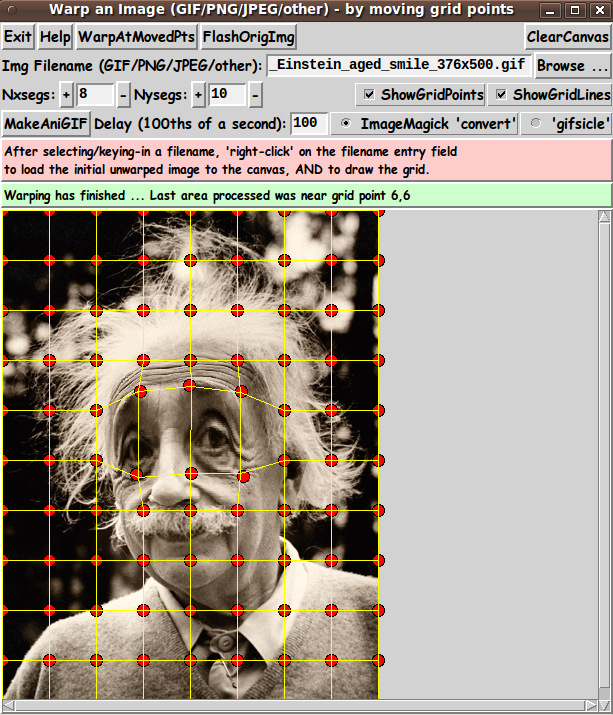Click the grid point on the sweater button

237,660
